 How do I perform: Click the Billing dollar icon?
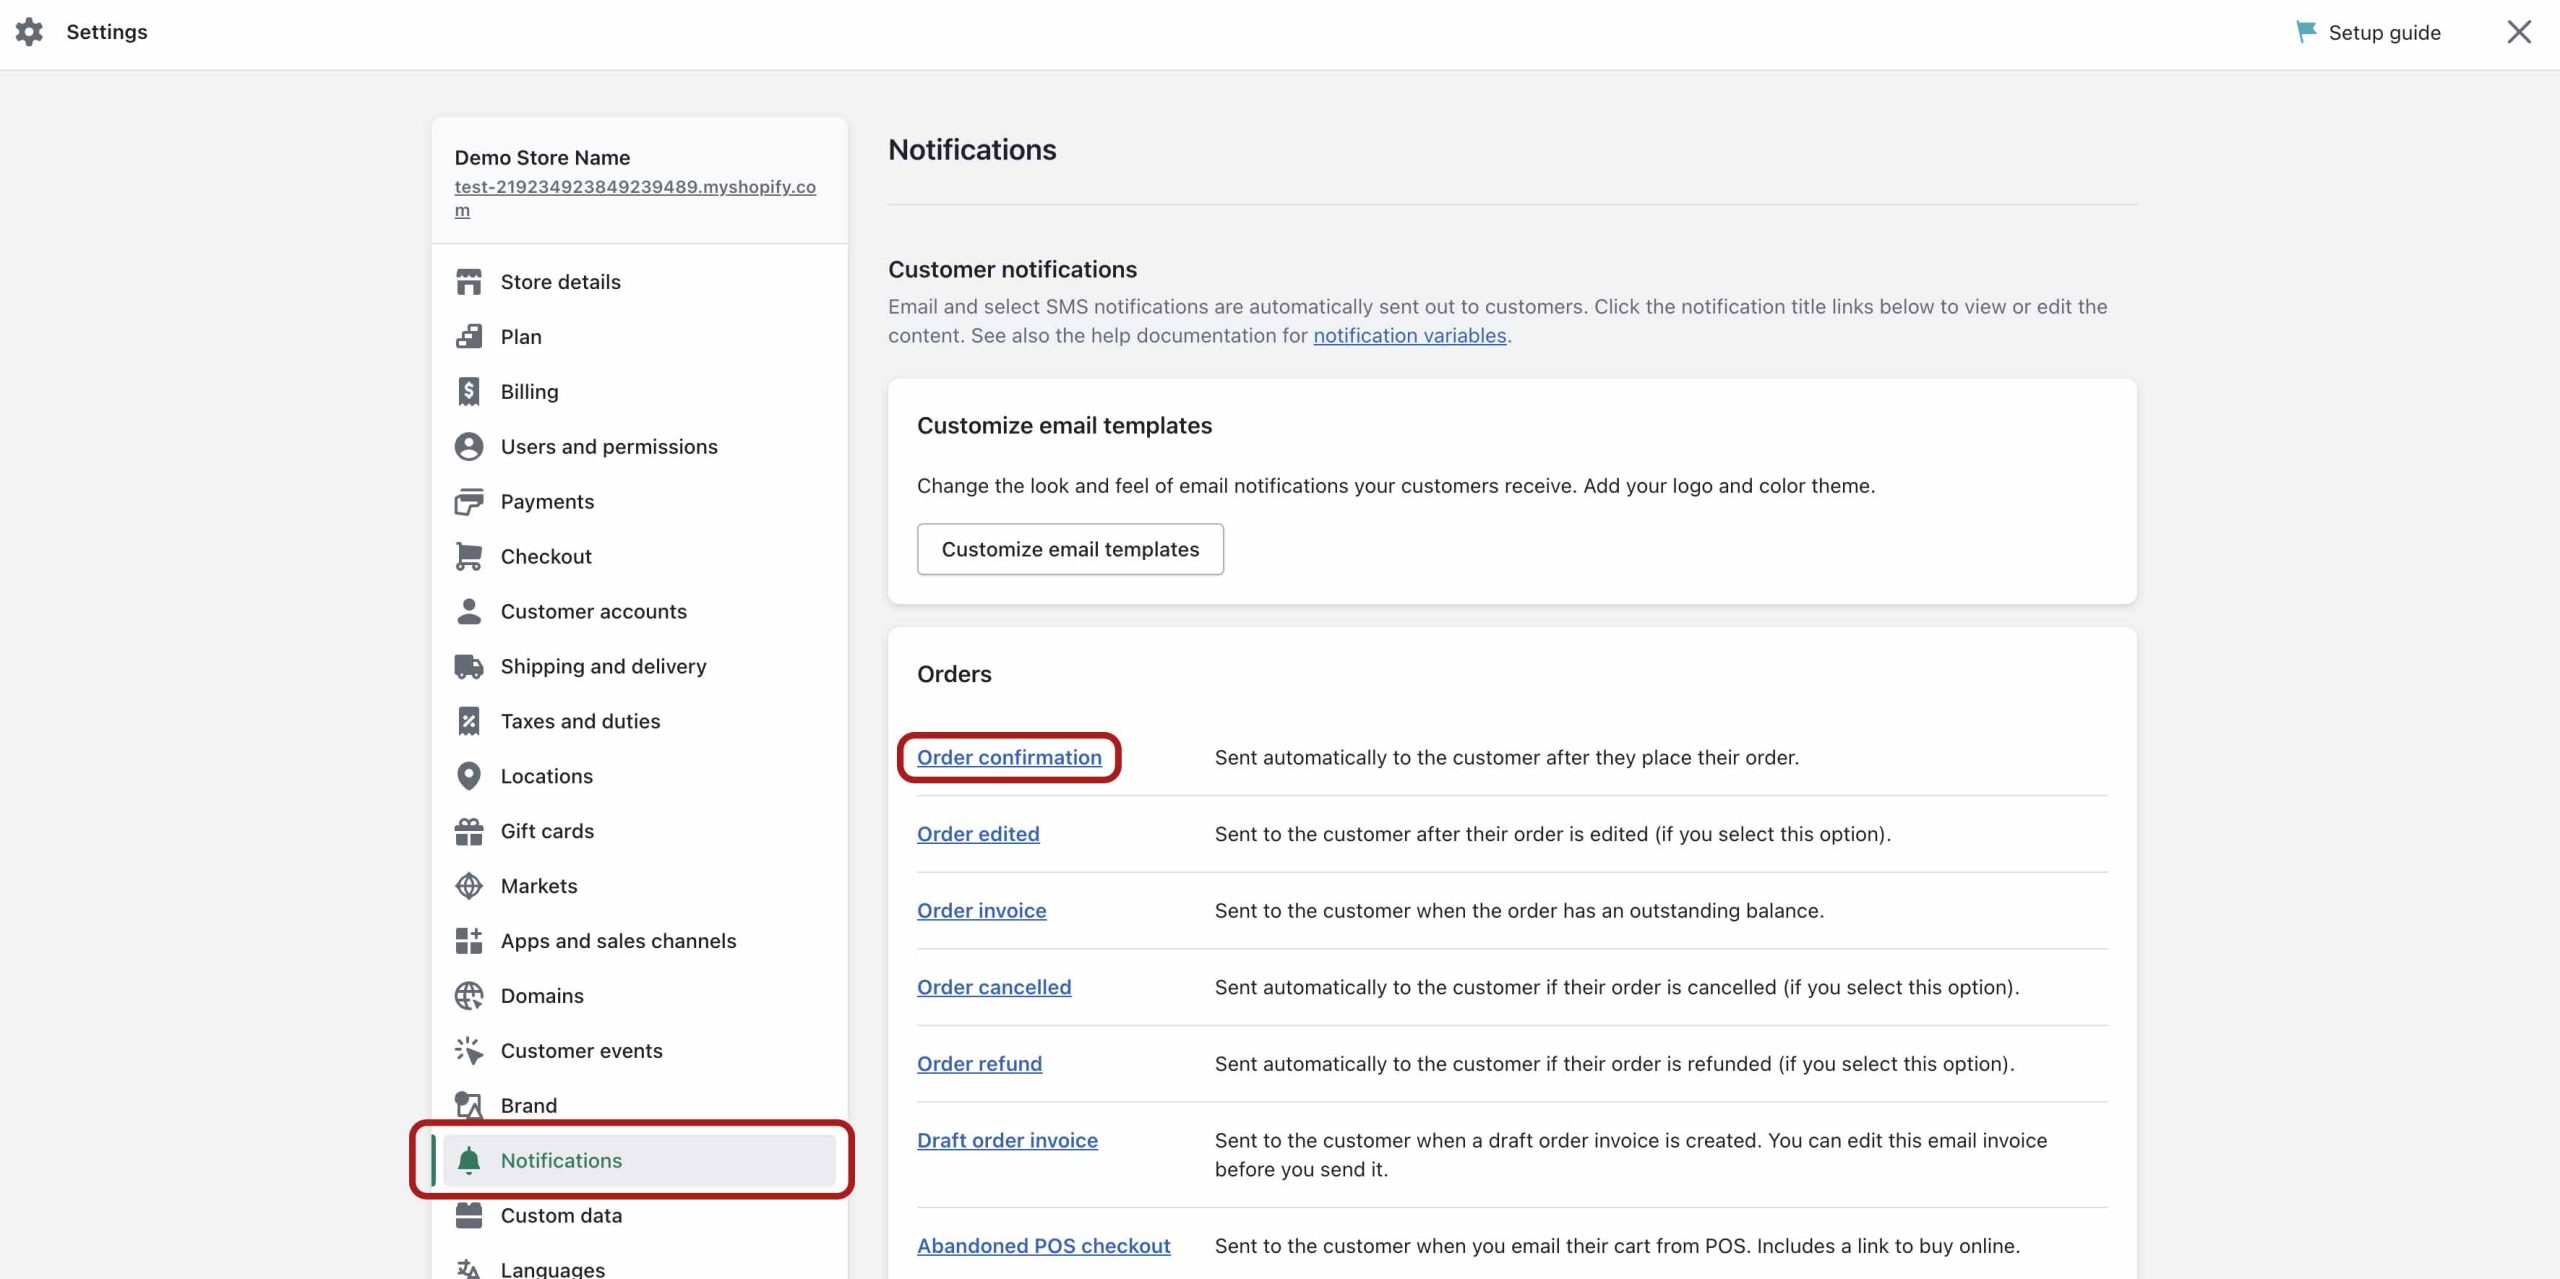click(x=469, y=391)
